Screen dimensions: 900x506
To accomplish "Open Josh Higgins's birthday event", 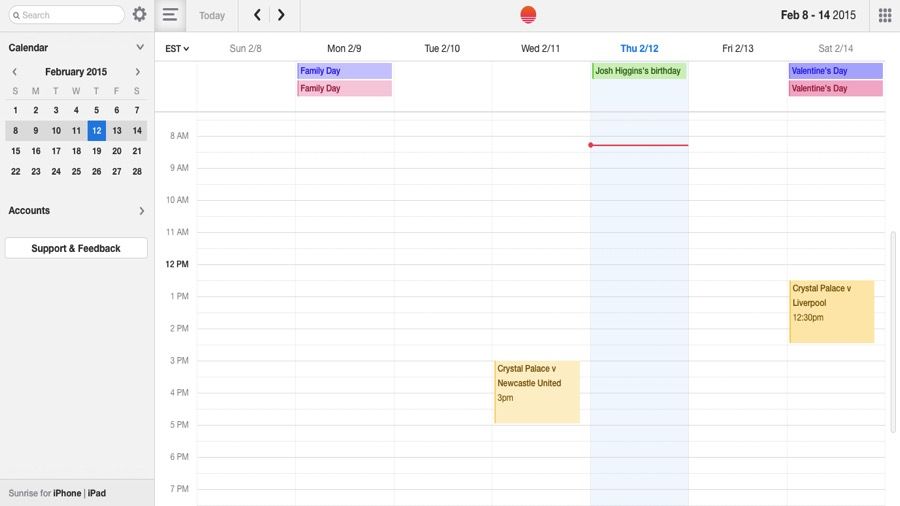I will 638,71.
